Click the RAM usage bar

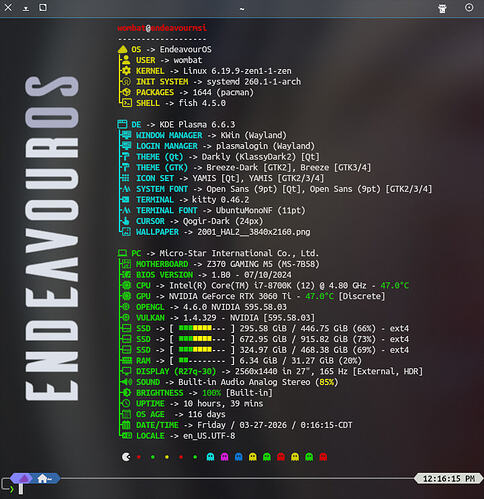[202, 360]
